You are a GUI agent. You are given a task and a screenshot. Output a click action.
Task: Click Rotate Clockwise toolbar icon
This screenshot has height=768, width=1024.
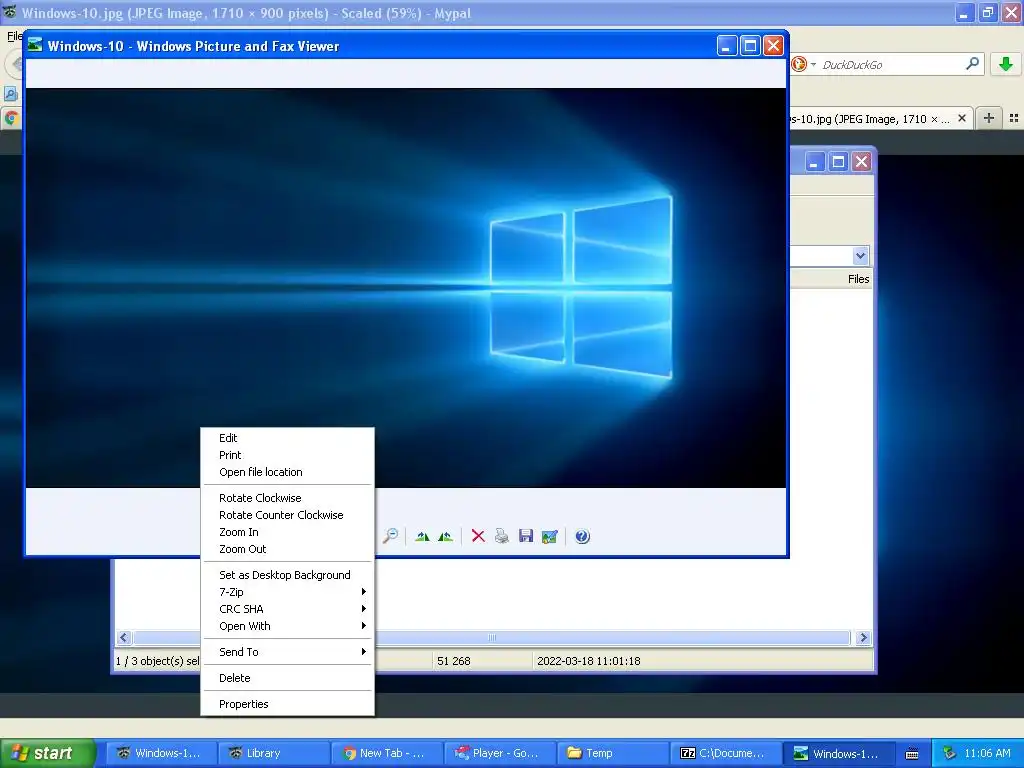423,536
